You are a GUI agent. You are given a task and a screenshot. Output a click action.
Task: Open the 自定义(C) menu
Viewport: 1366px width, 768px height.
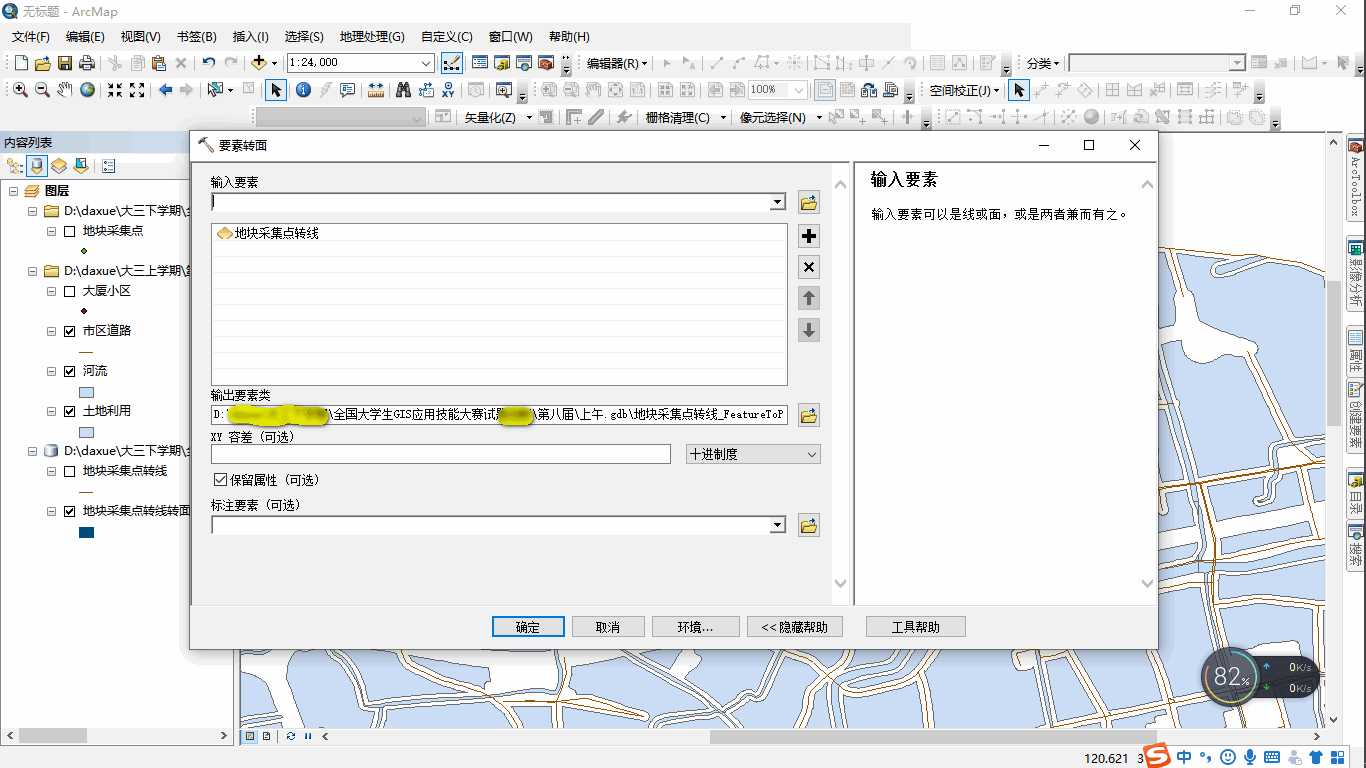click(446, 36)
